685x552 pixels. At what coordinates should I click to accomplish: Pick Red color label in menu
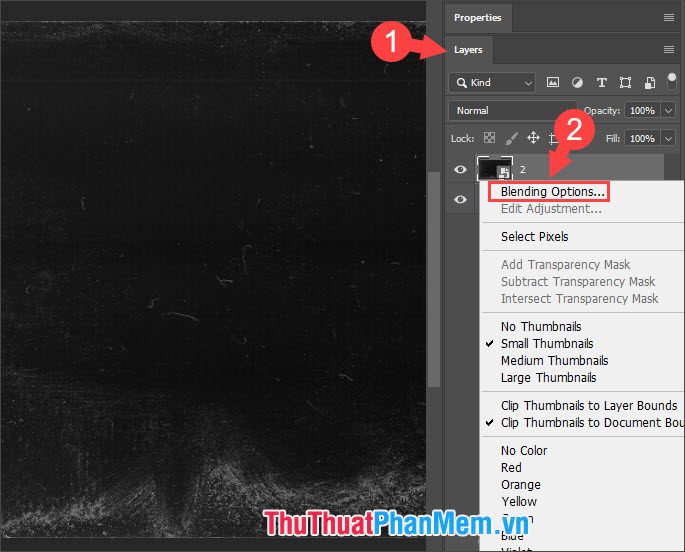click(511, 467)
